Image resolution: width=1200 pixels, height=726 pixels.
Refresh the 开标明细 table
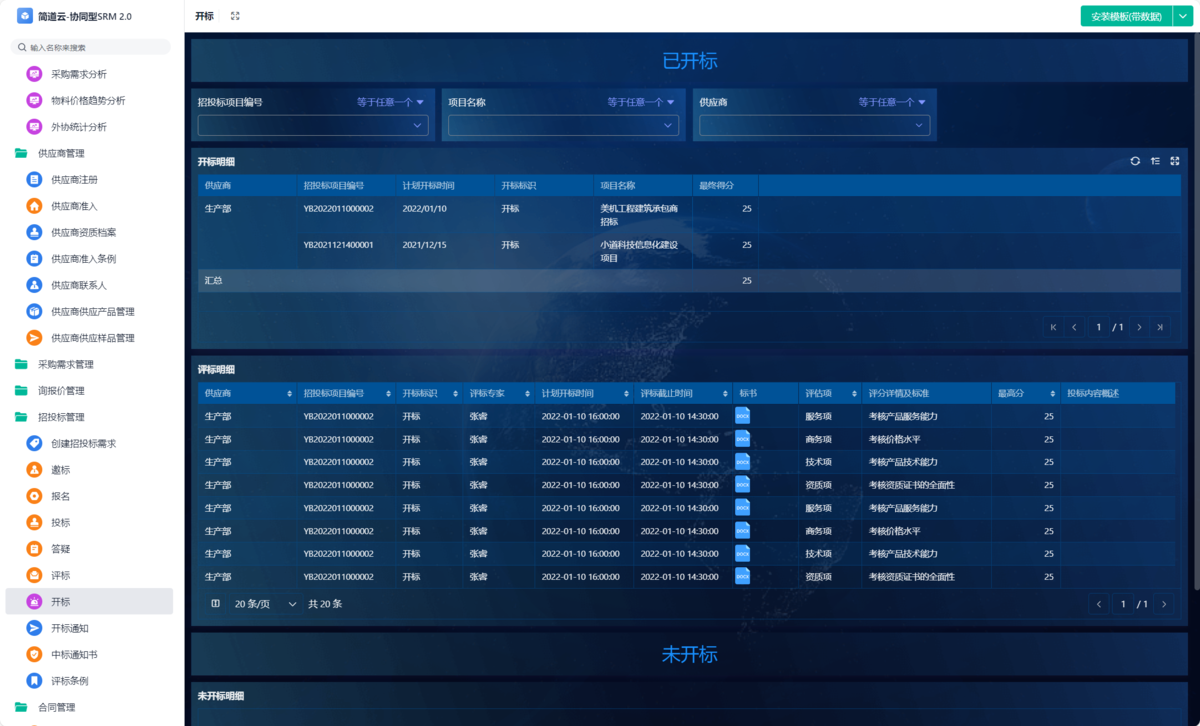click(1135, 161)
